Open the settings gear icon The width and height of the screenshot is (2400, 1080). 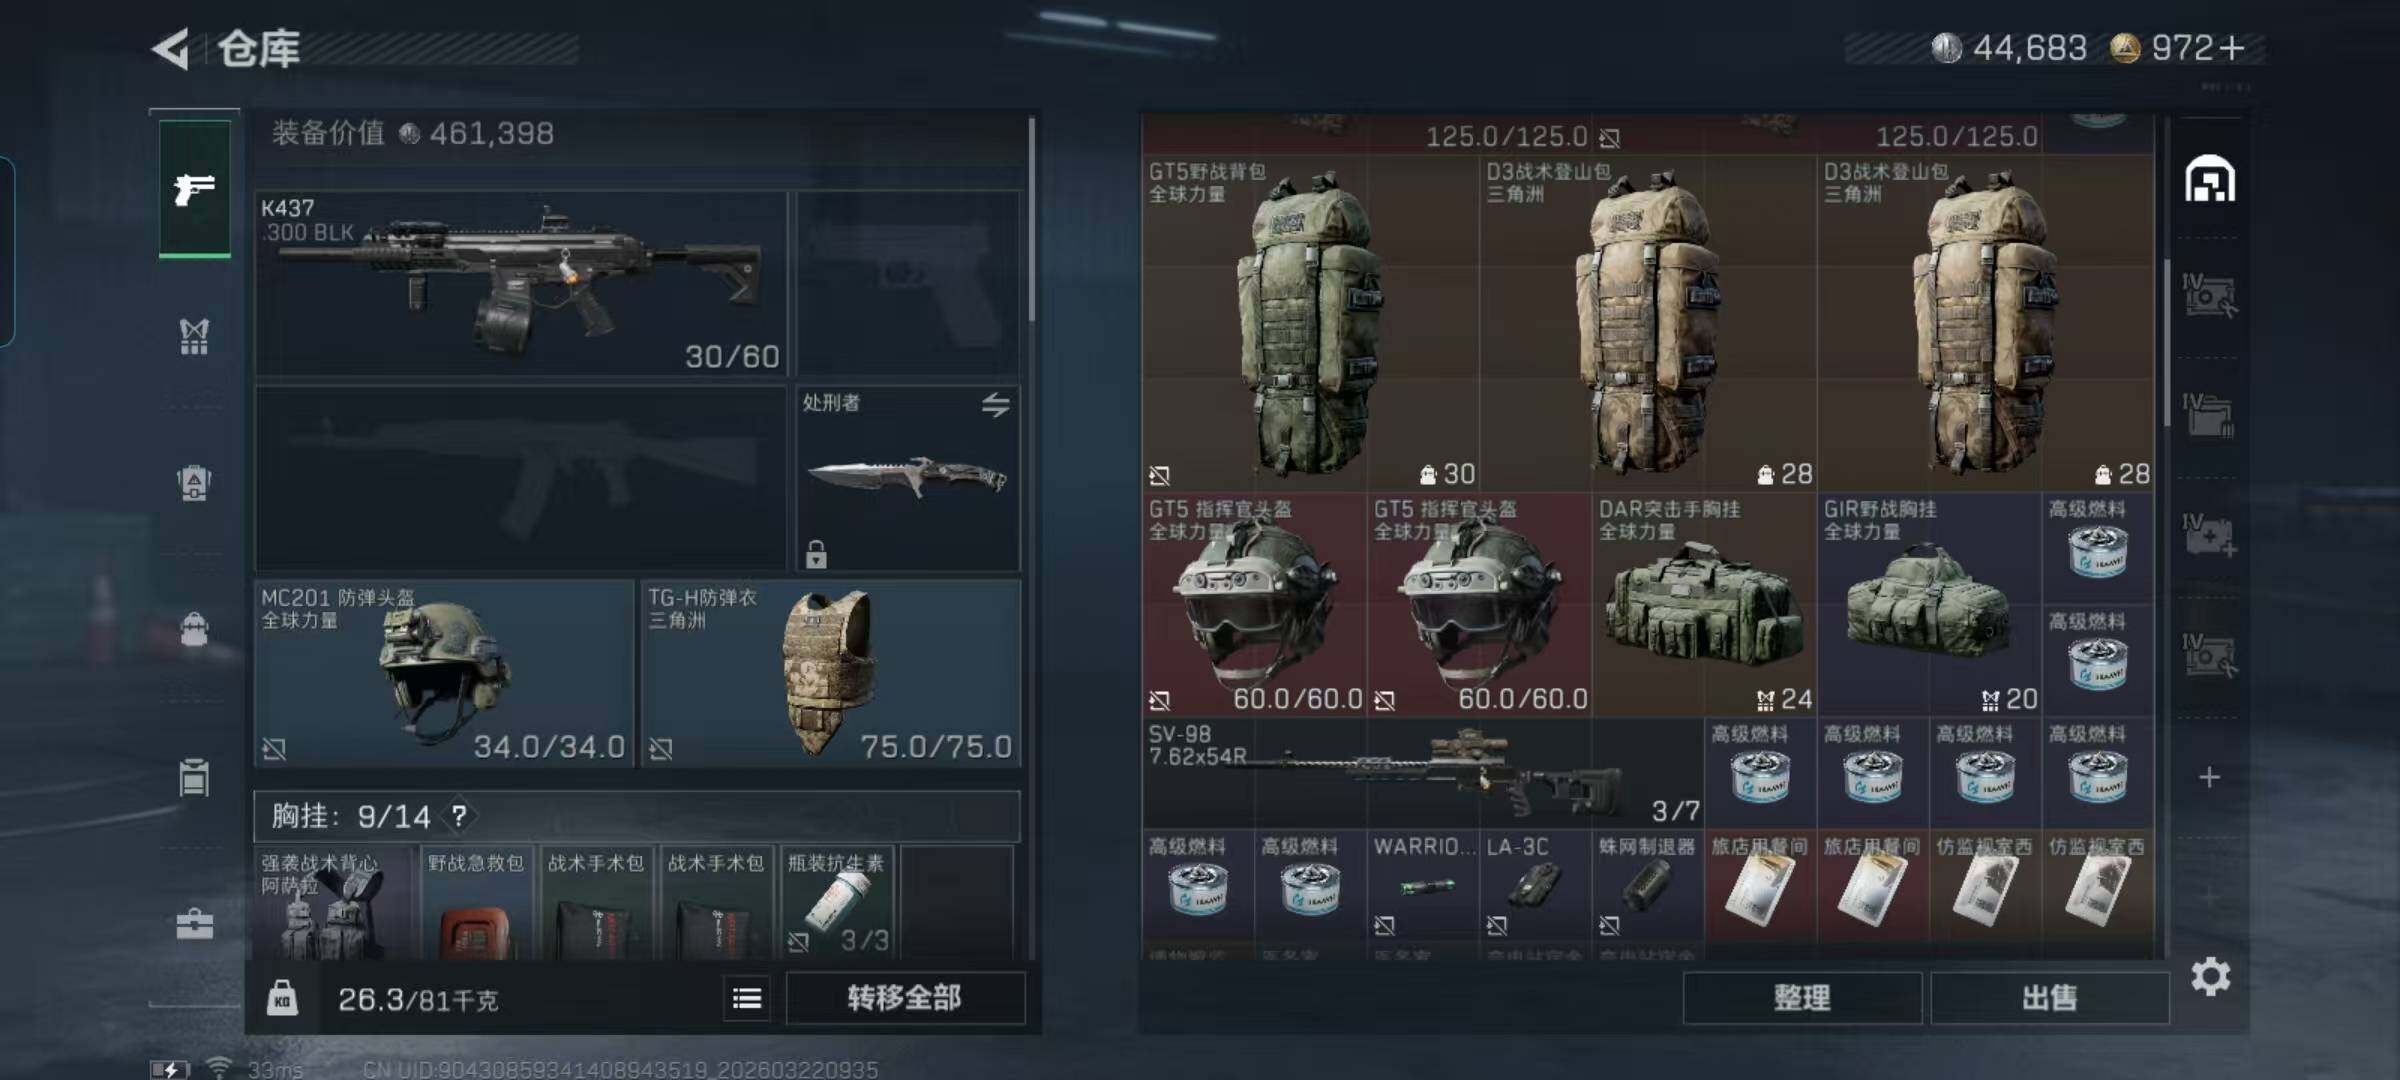click(x=2210, y=976)
